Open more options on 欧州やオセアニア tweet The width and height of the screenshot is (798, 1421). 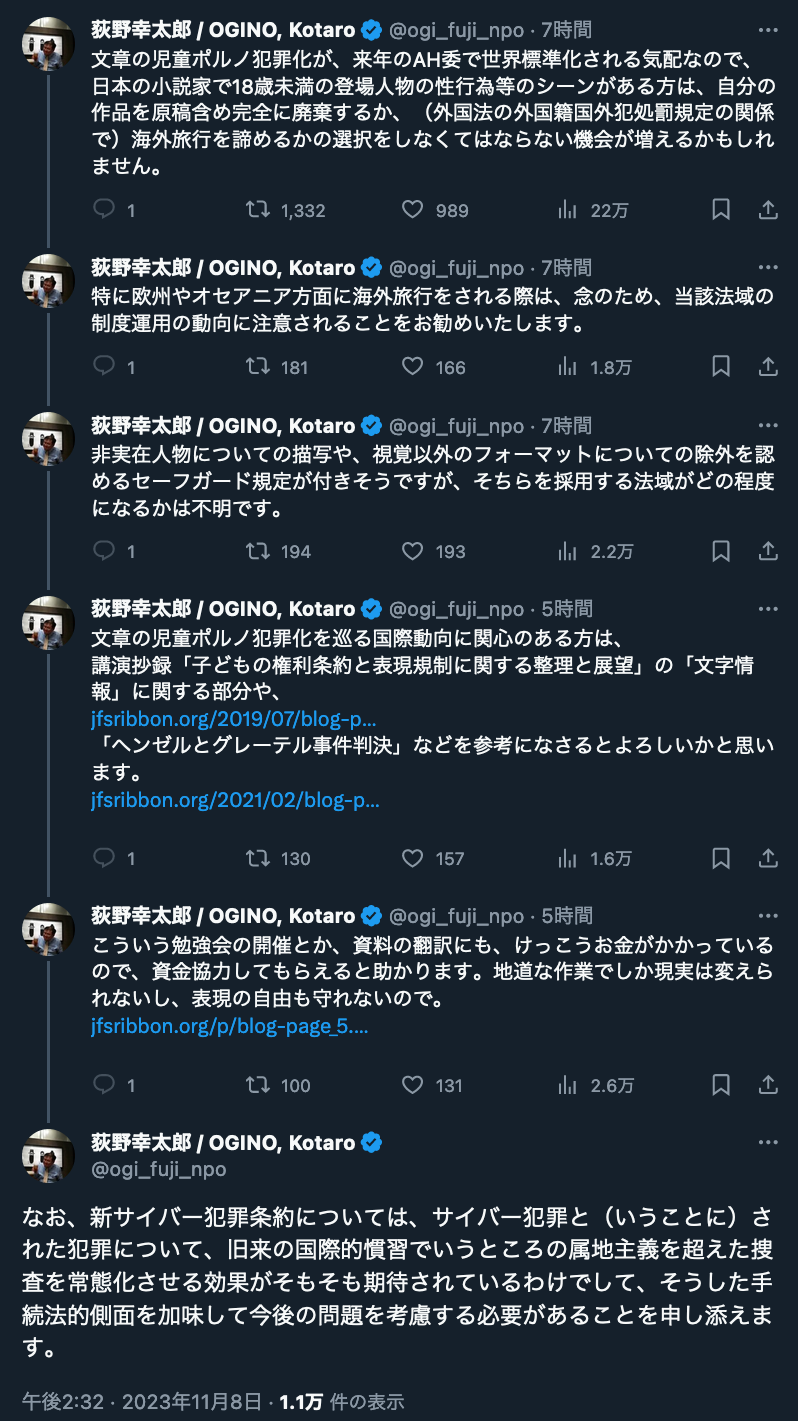click(x=768, y=267)
